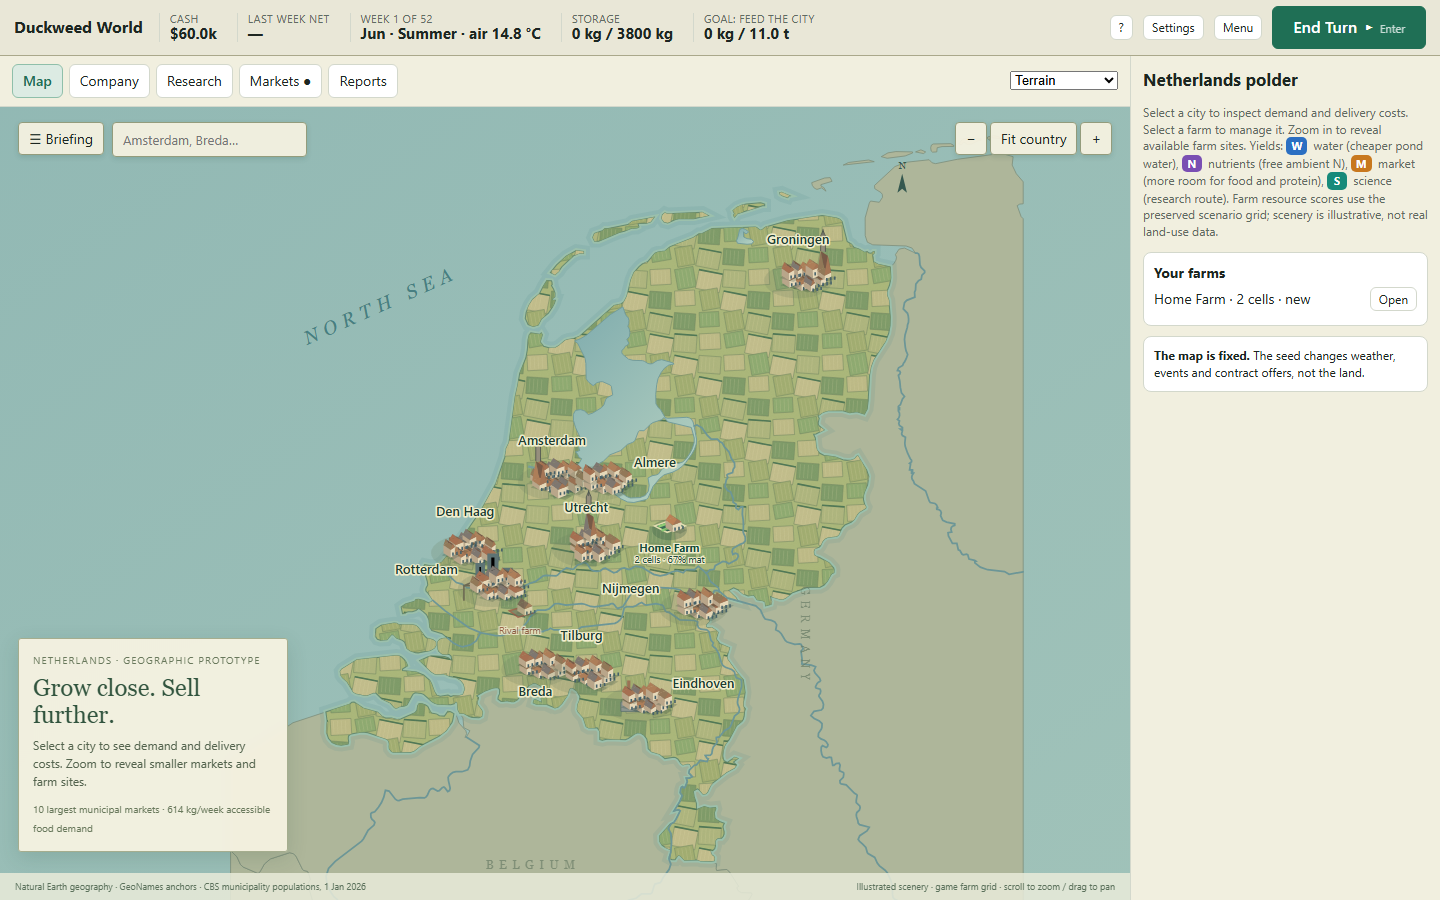Open the Research tab
Image resolution: width=1440 pixels, height=900 pixels.
pyautogui.click(x=194, y=81)
